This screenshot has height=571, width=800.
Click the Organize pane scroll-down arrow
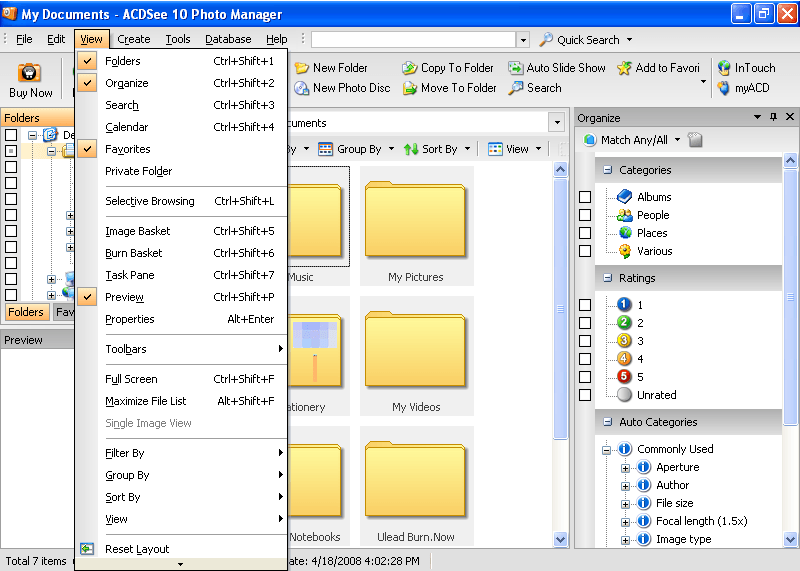point(790,539)
